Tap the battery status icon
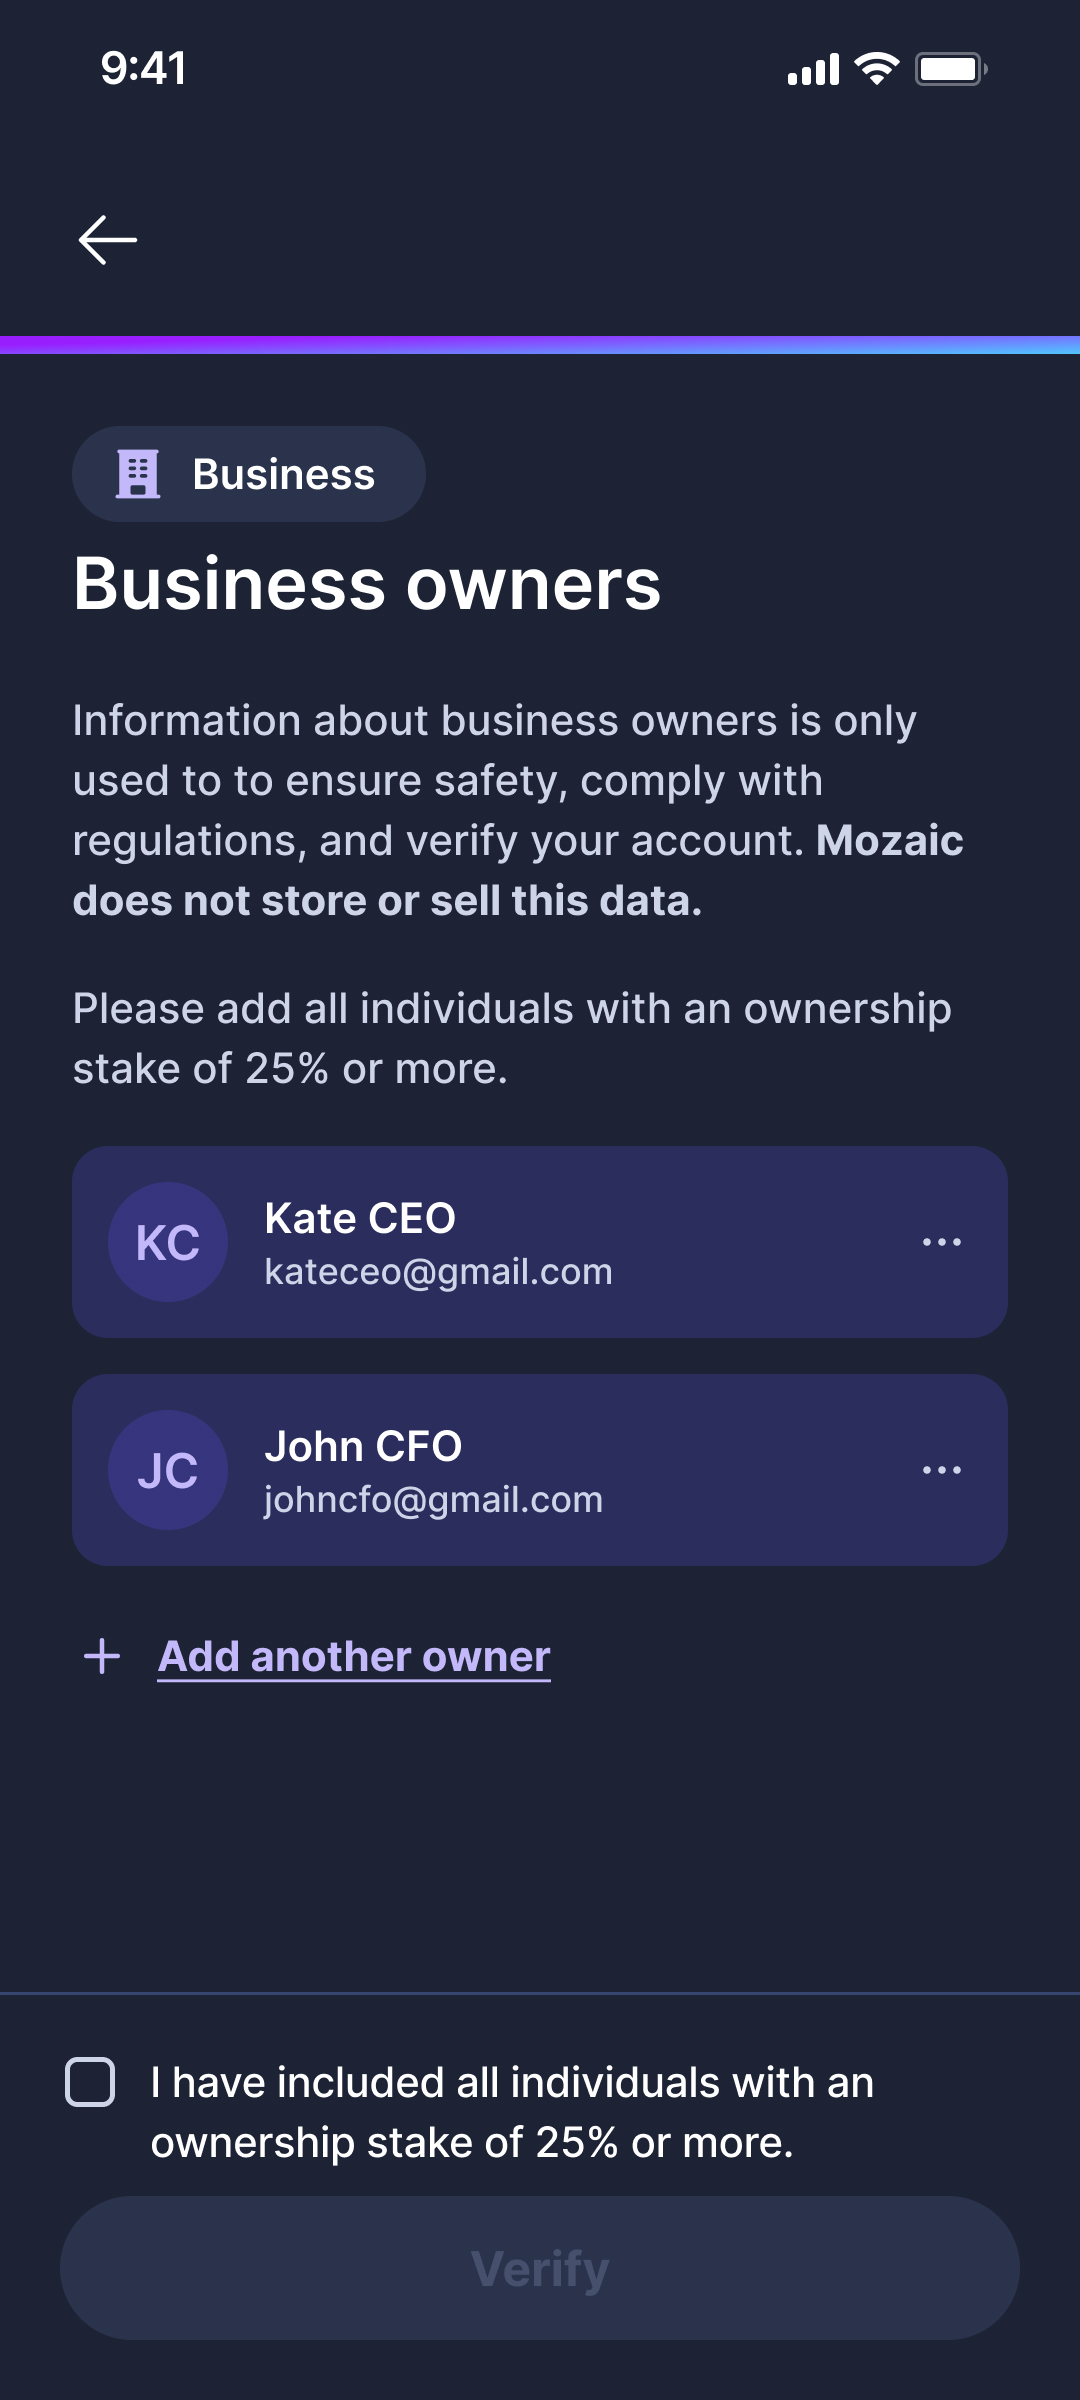 (950, 69)
